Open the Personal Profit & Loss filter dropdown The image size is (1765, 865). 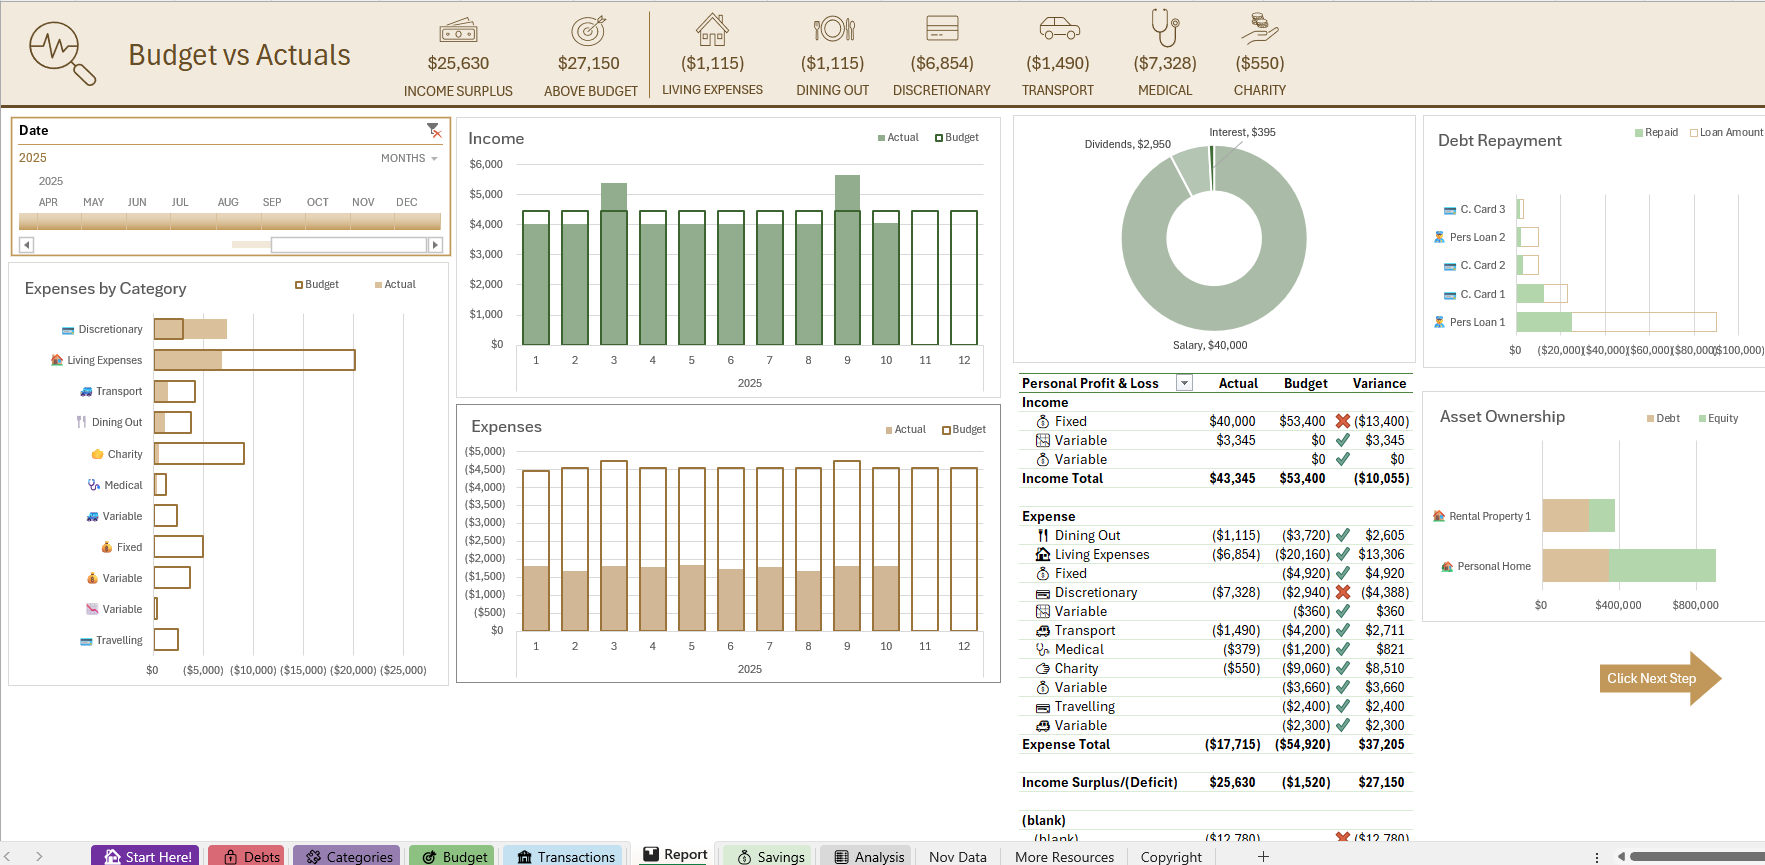pos(1184,383)
